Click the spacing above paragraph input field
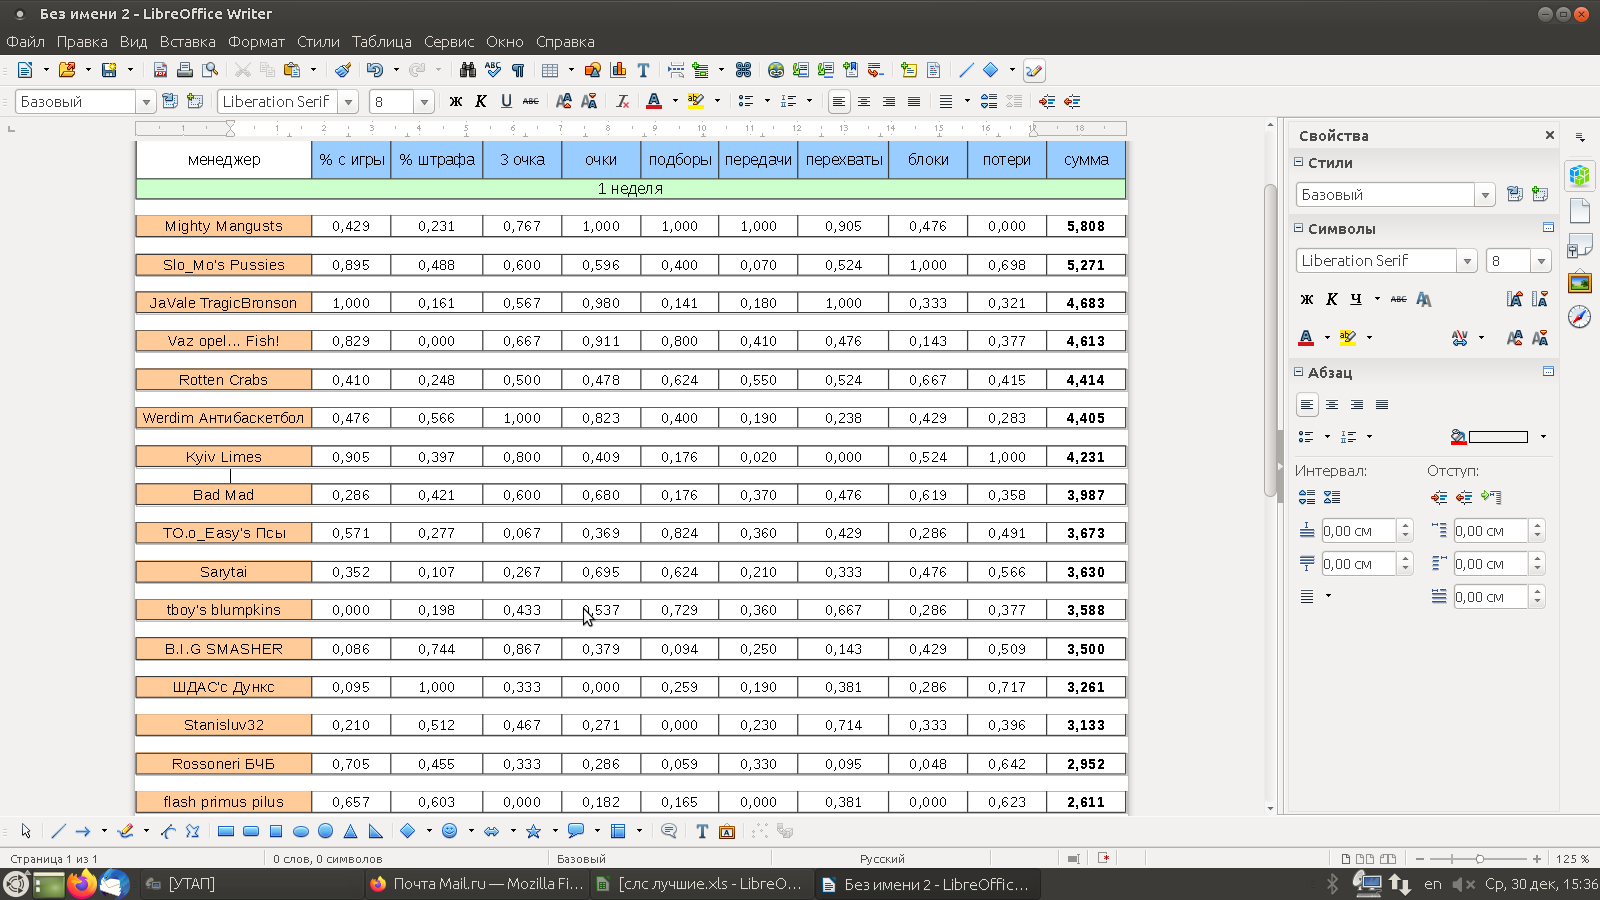 click(1358, 531)
